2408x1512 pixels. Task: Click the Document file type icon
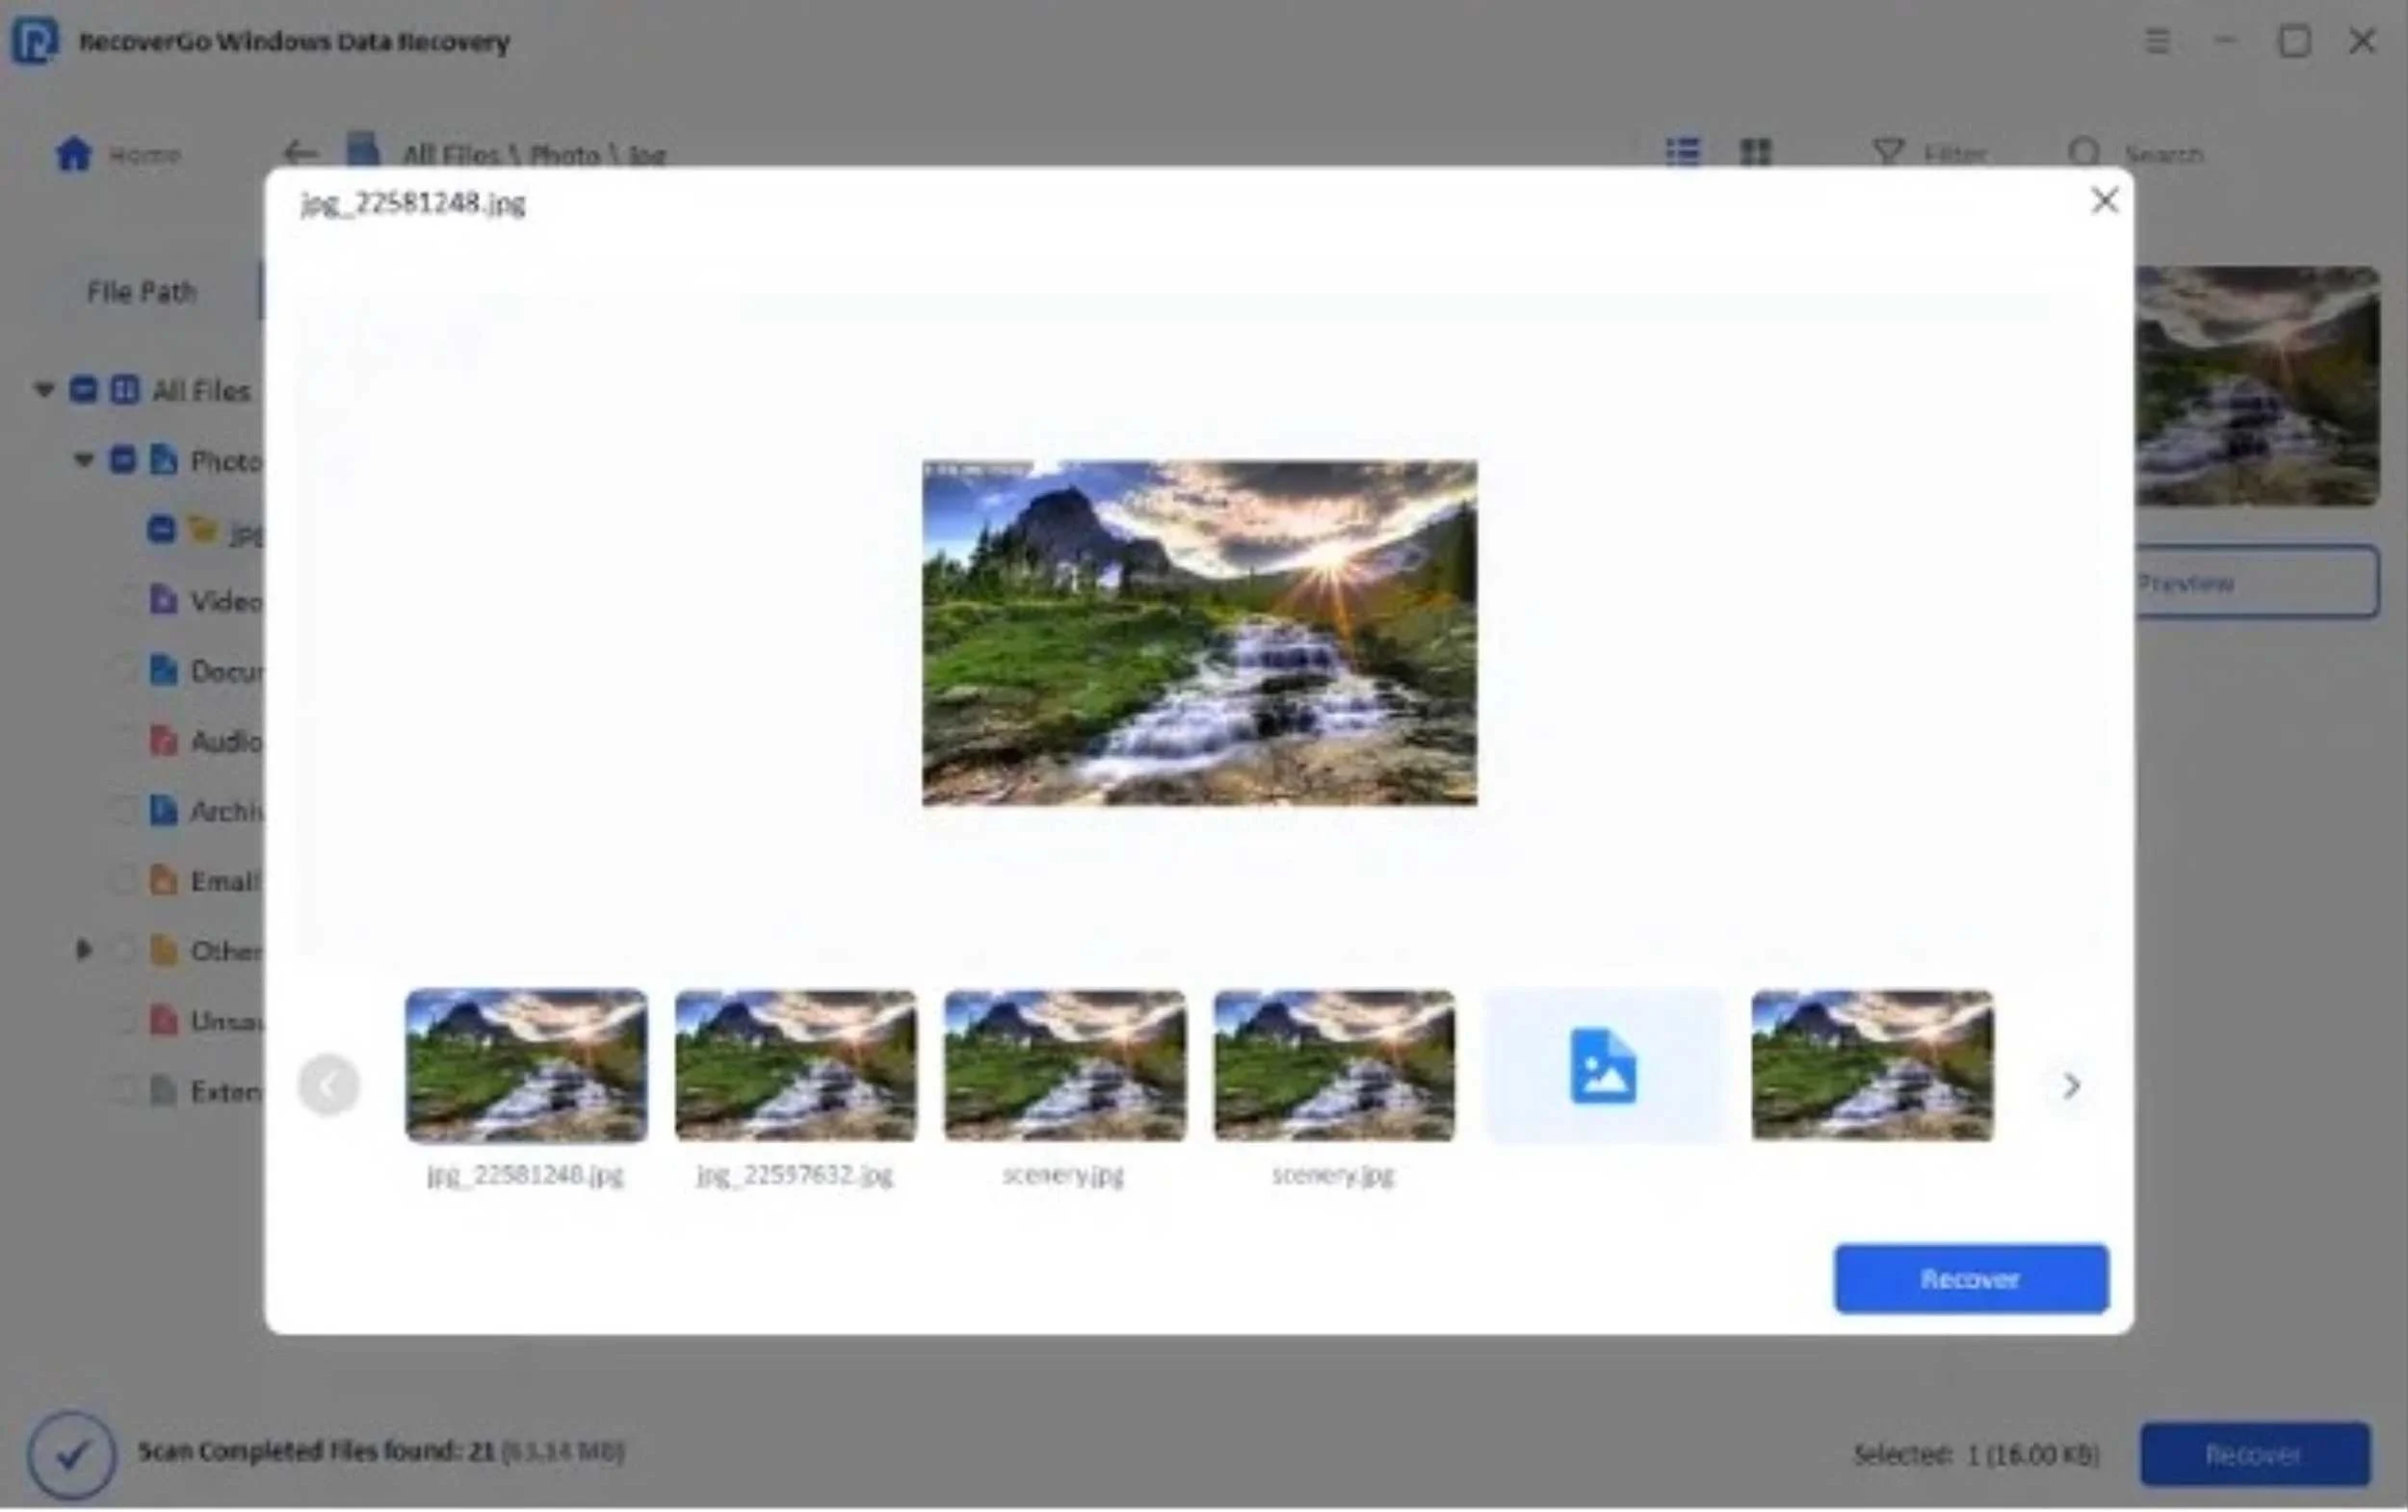coord(163,670)
